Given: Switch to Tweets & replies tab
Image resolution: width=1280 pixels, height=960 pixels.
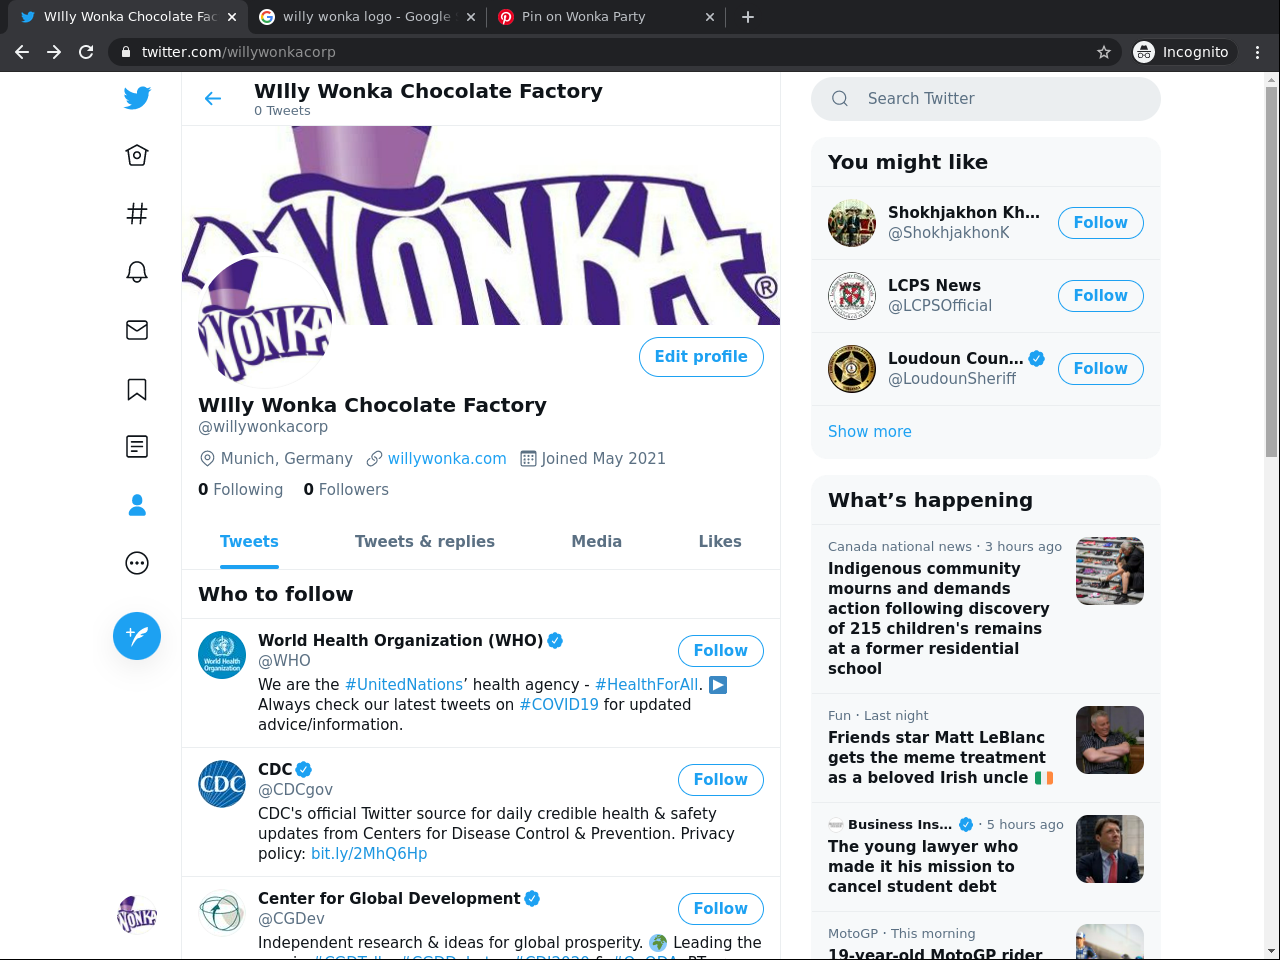Looking at the screenshot, I should (x=424, y=541).
